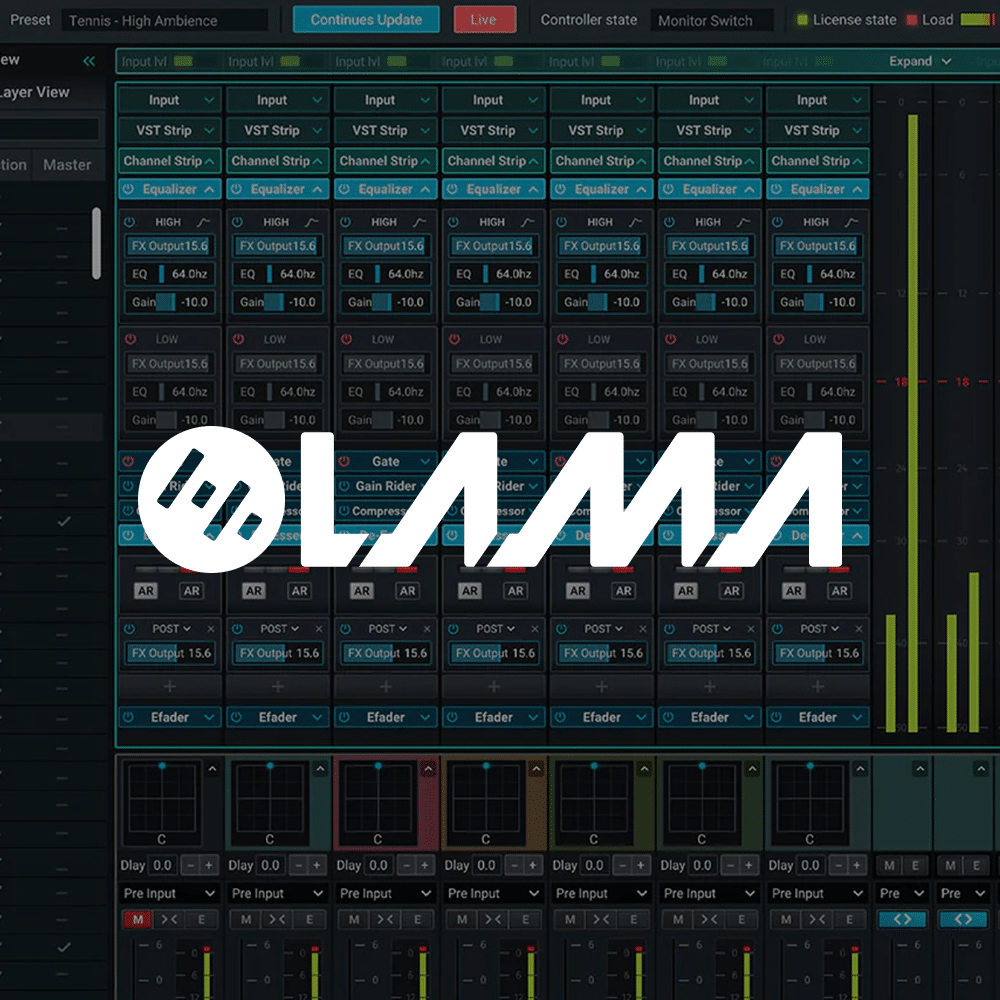Click phase invert icon on second channel strip
This screenshot has height=1000, width=1000.
coord(278,919)
